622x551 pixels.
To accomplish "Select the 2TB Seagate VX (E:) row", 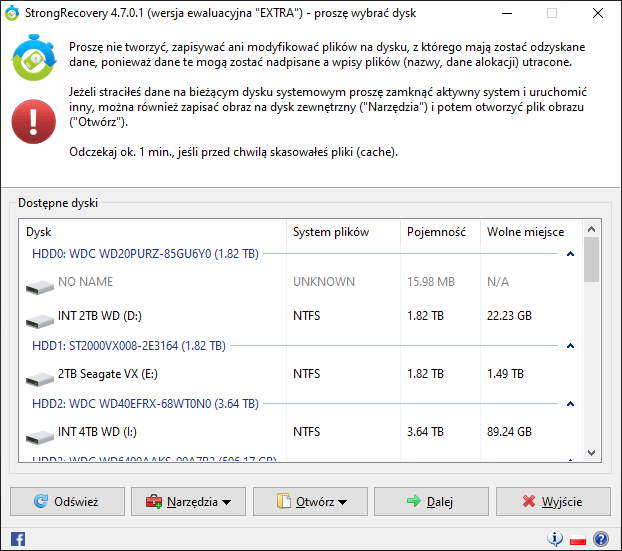I will tap(301, 374).
